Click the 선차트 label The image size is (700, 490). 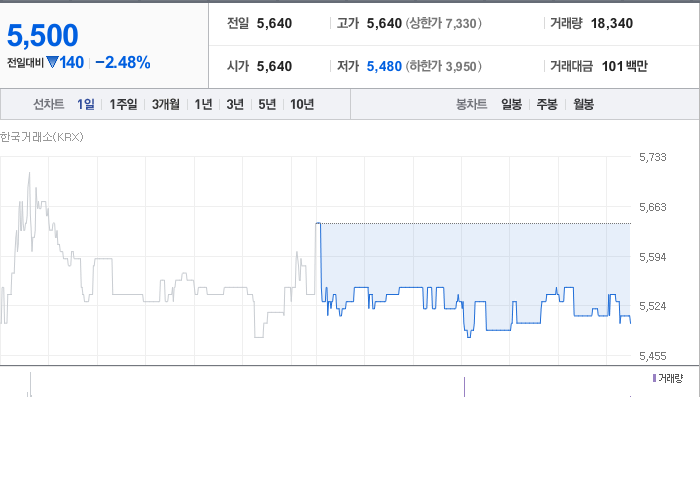(x=49, y=104)
